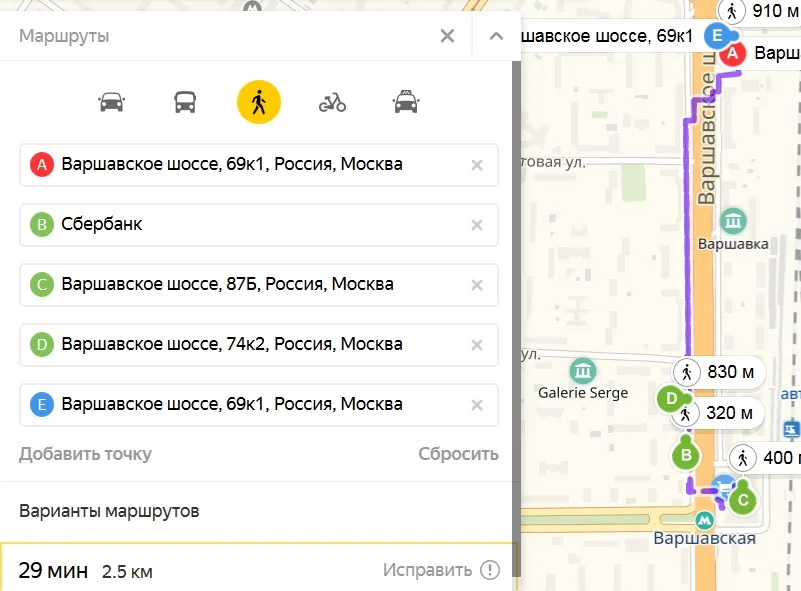
Task: Click the Исправить link
Action: [x=428, y=570]
